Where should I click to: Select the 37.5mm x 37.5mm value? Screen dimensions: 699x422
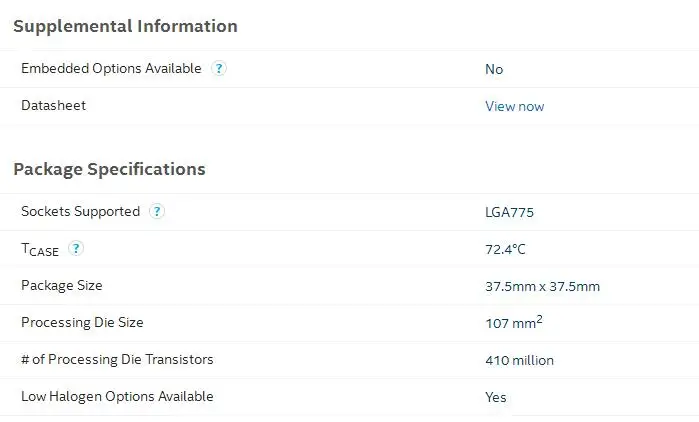542,286
